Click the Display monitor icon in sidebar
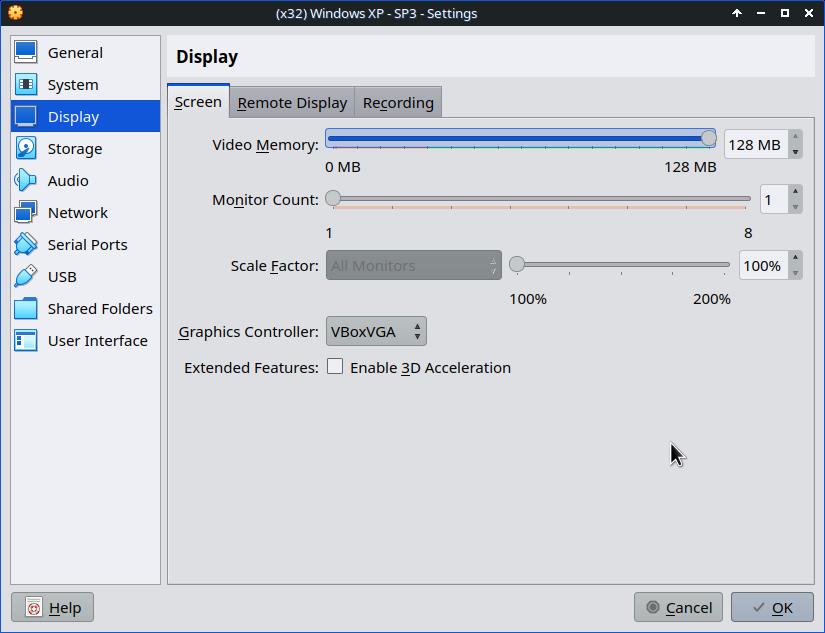 (x=26, y=116)
